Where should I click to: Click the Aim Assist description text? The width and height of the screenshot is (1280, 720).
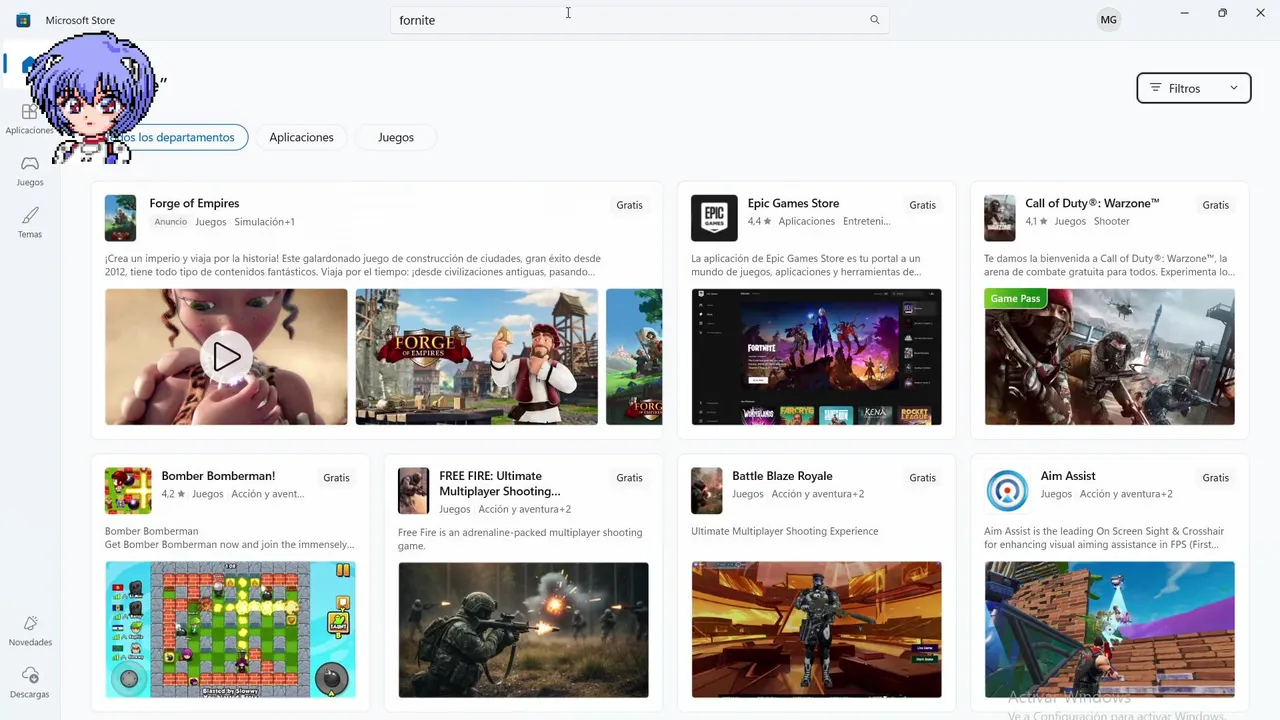(1104, 538)
